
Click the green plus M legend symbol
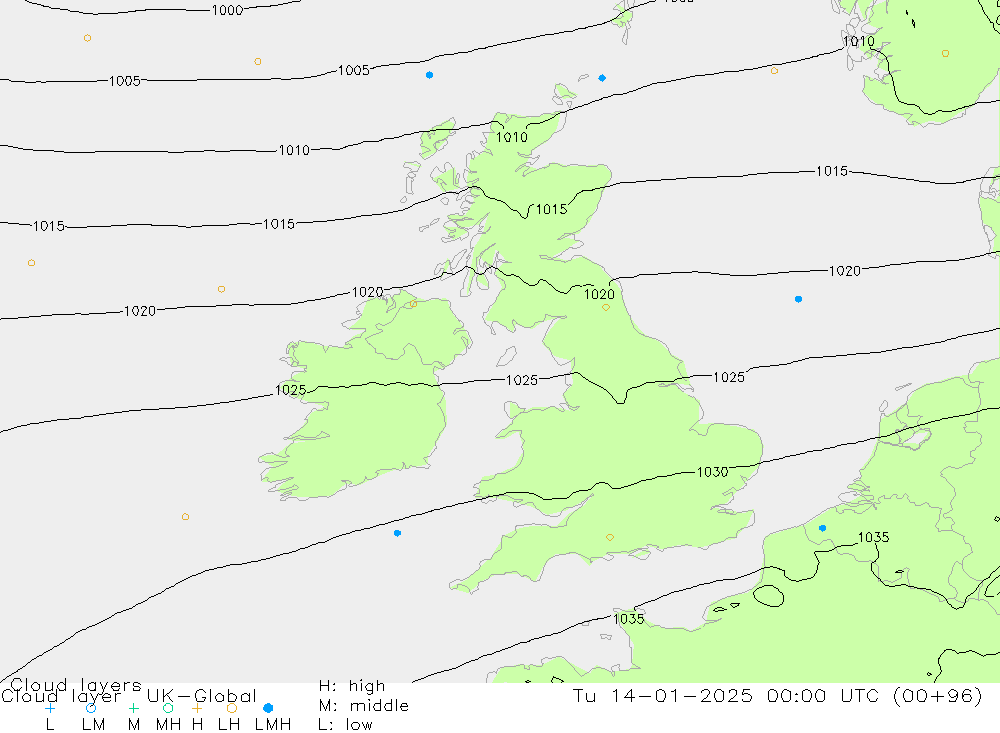133,708
